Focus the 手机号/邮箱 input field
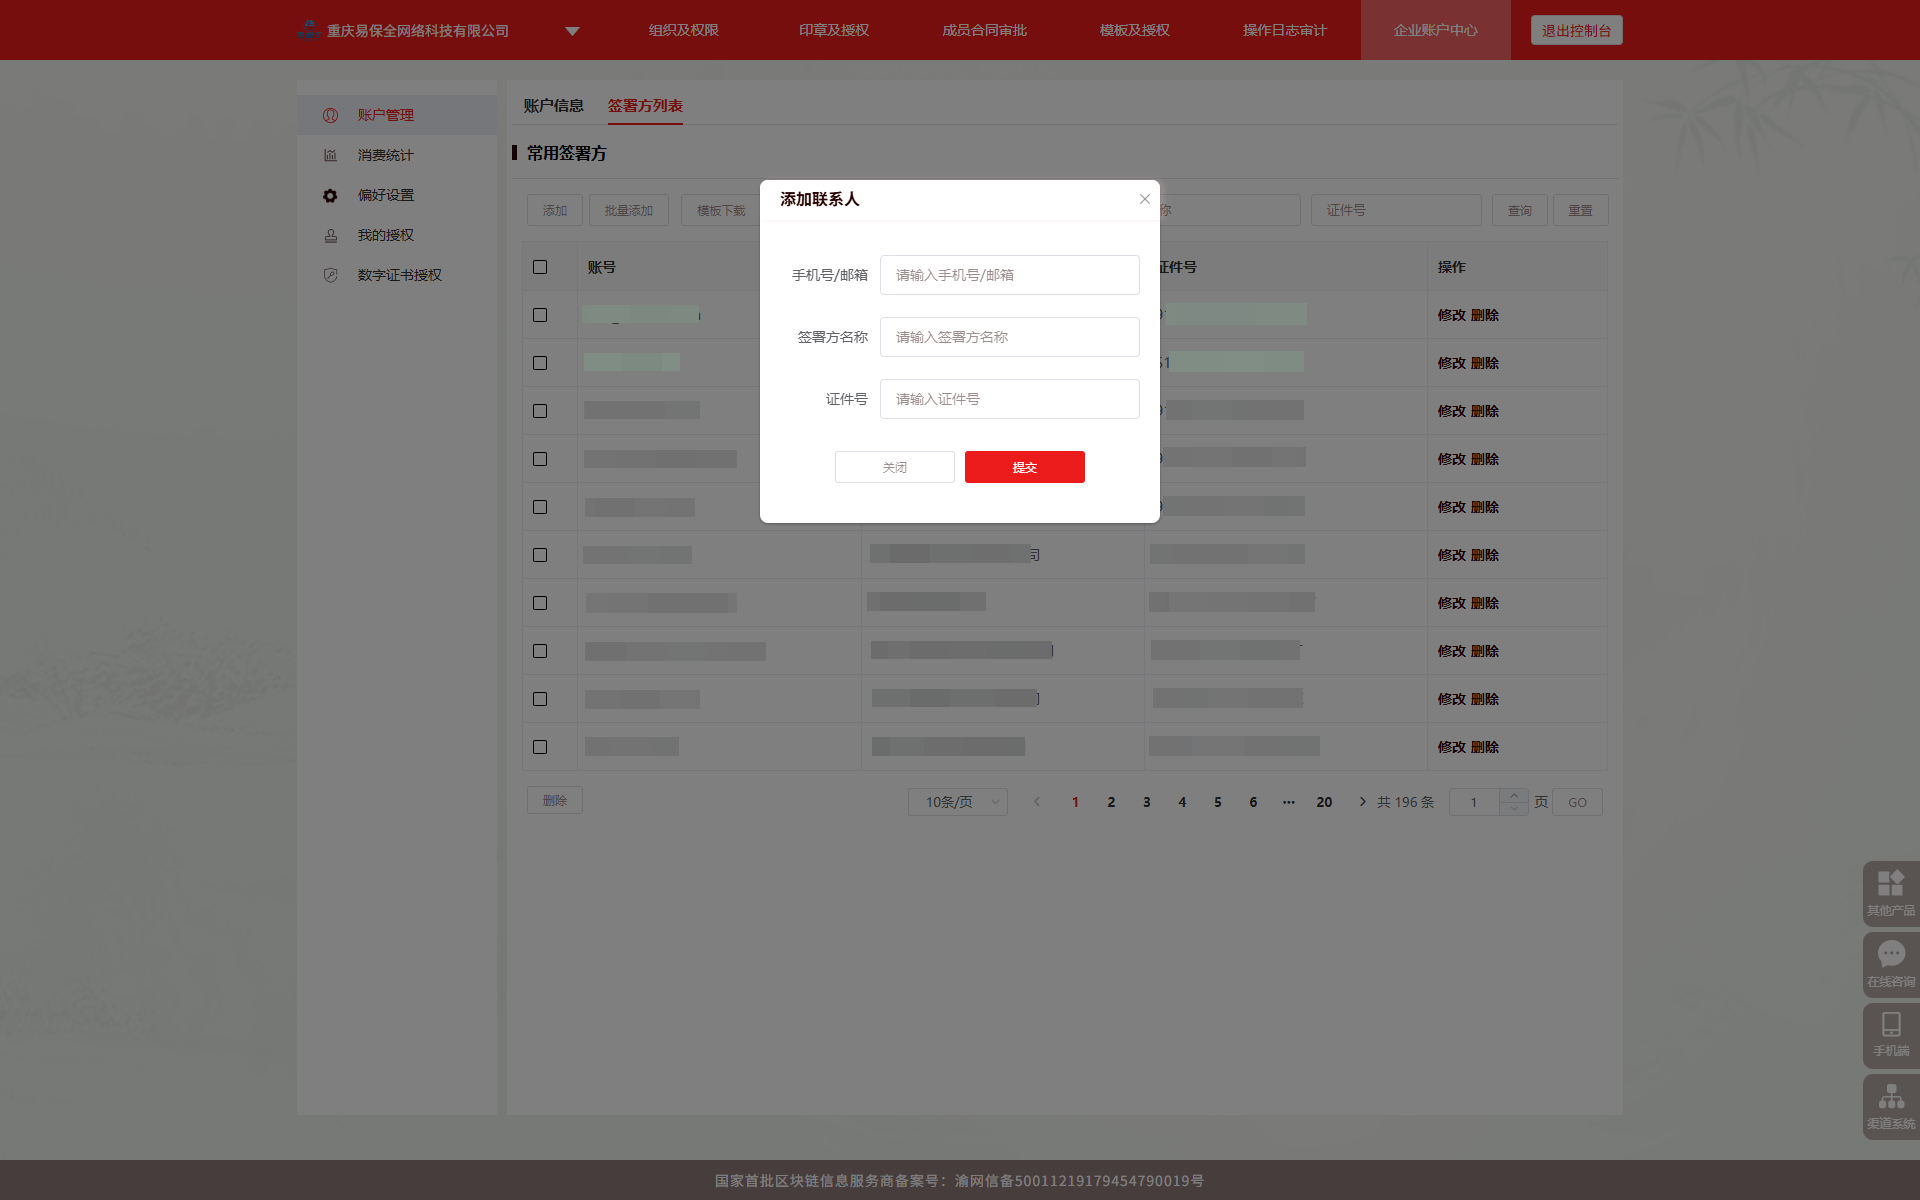The image size is (1920, 1200). 1009,275
